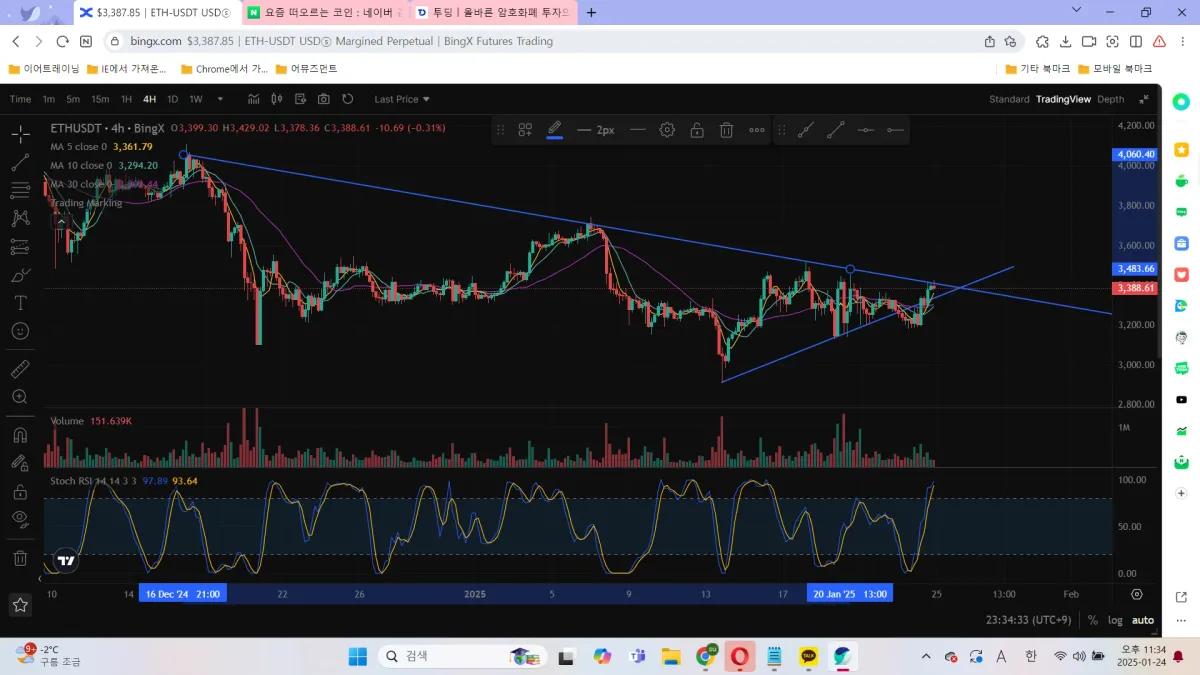Take a chart snapshot with camera icon
Screen dimensions: 1200x675
(324, 99)
